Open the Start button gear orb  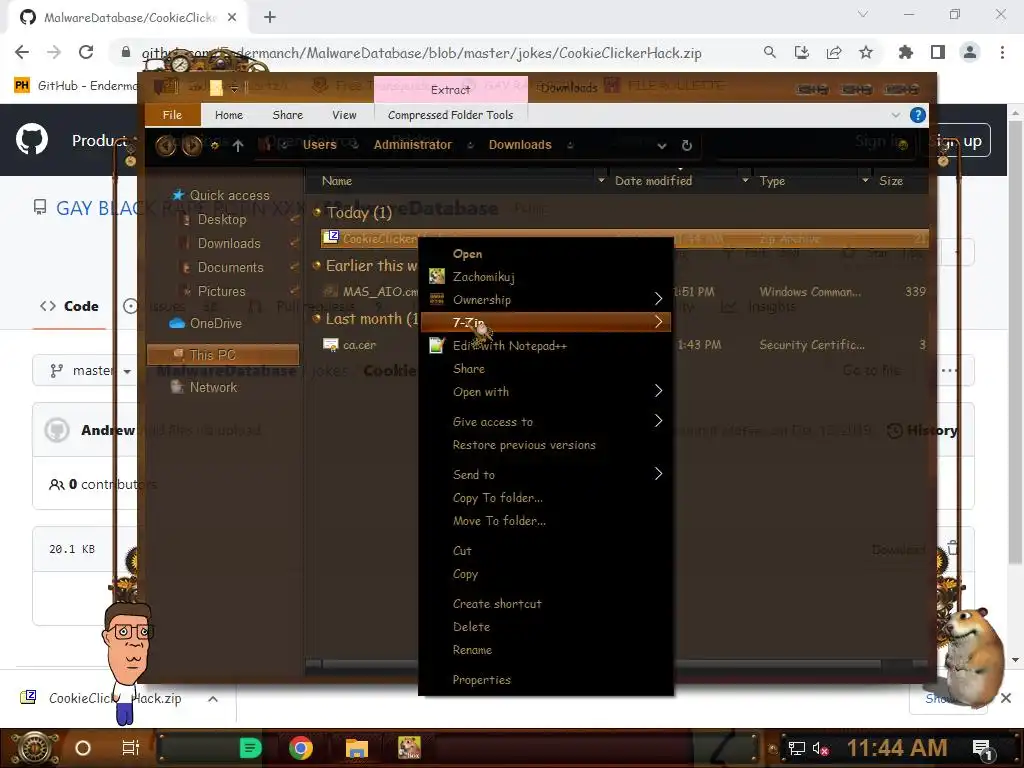(34, 748)
